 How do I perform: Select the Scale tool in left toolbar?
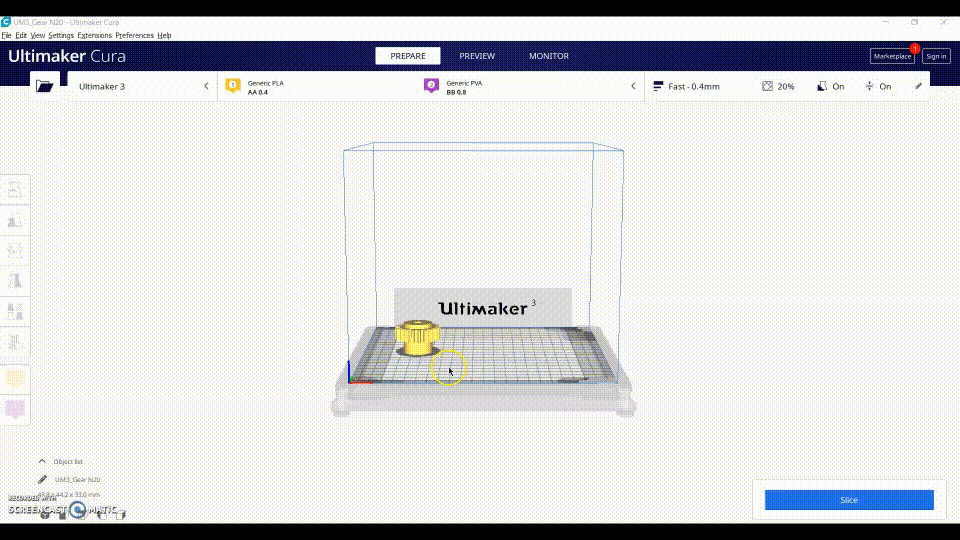coord(15,220)
